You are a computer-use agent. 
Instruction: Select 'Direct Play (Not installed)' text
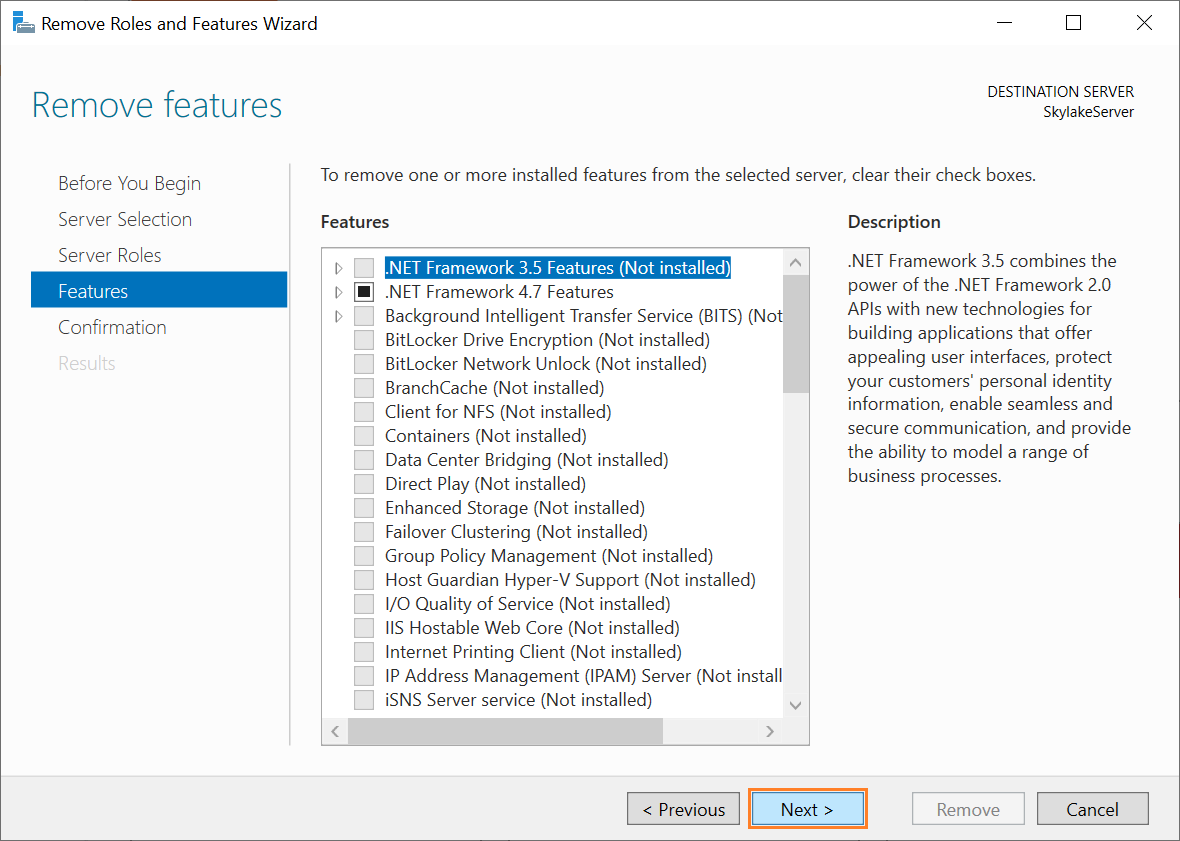coord(485,484)
